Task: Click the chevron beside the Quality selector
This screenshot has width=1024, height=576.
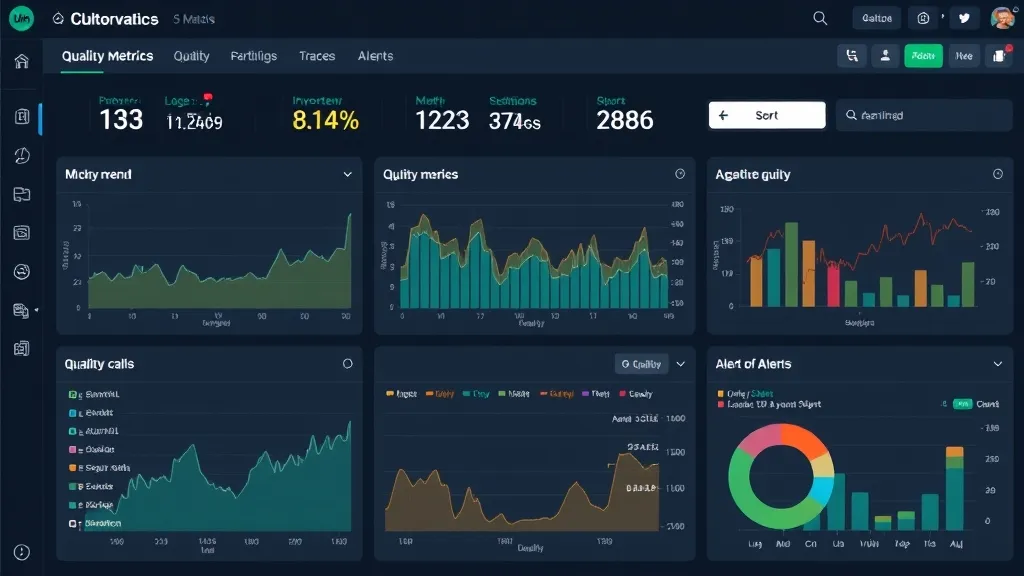Action: 680,364
